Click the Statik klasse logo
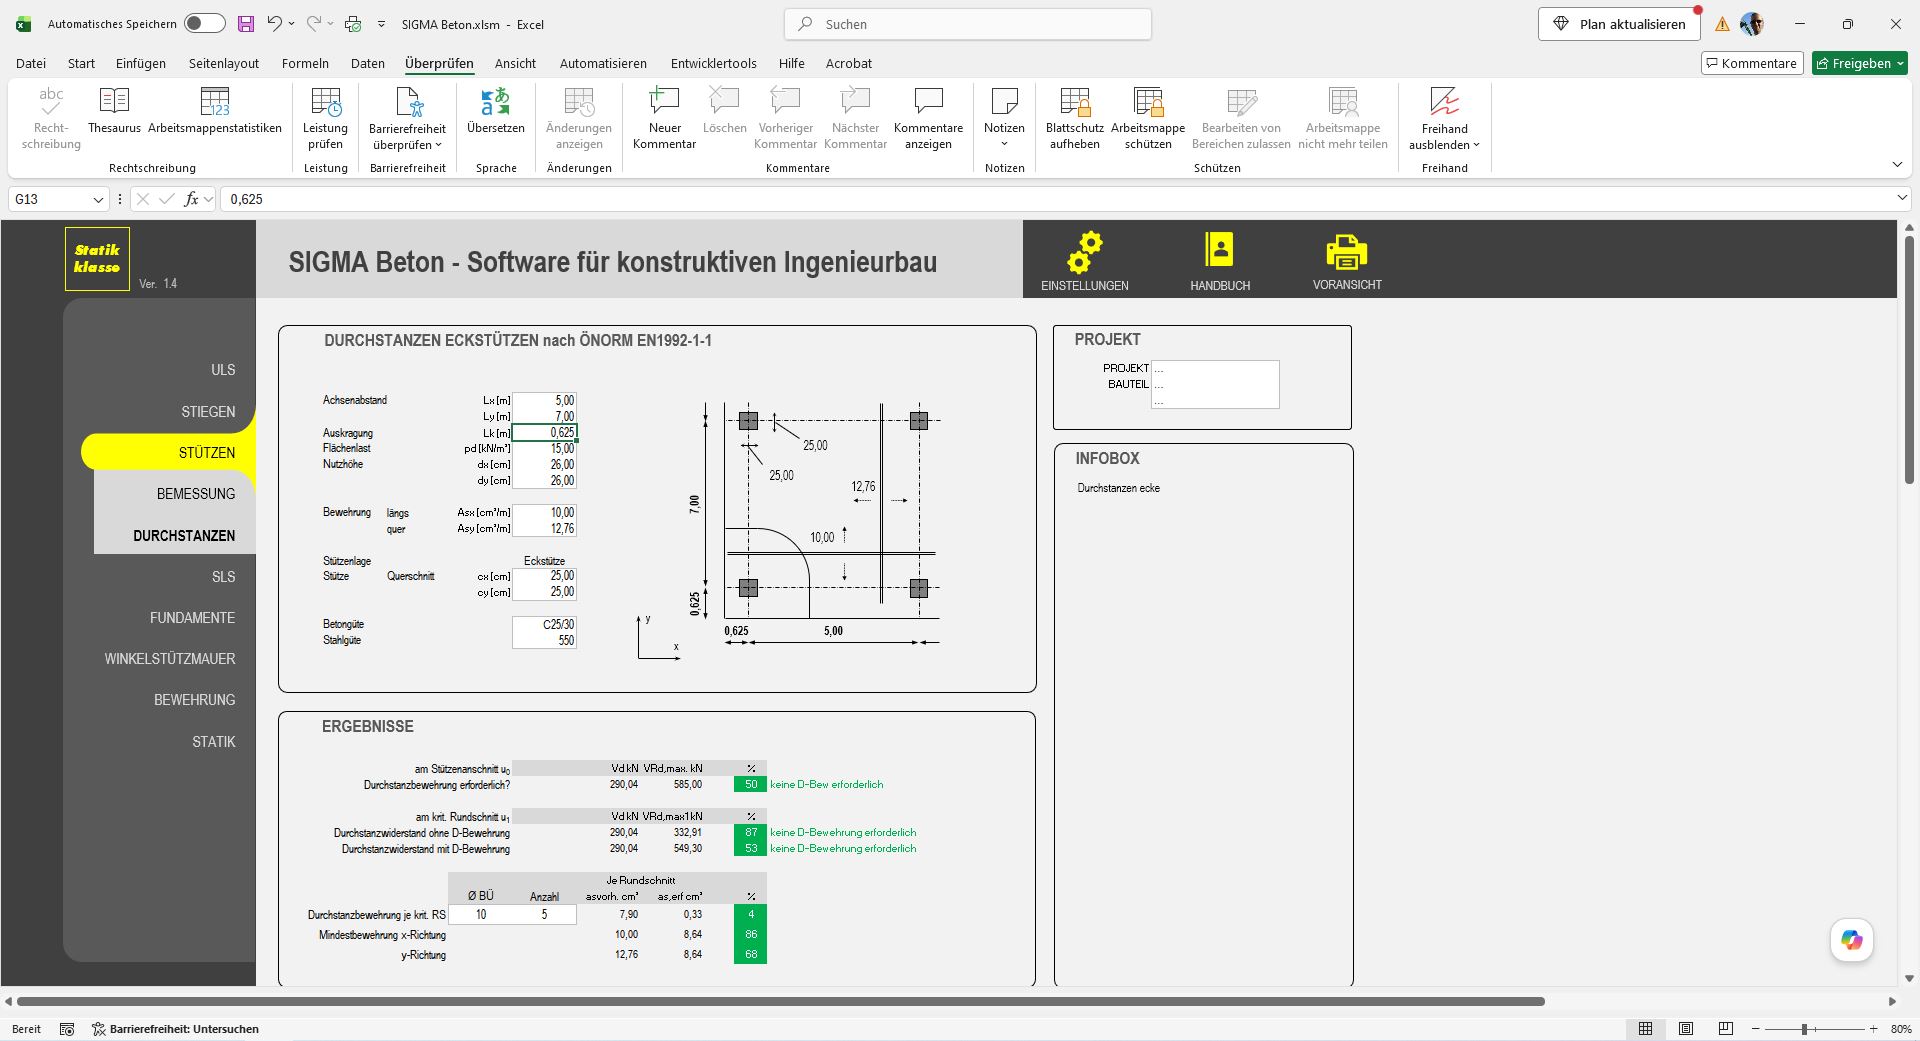The width and height of the screenshot is (1920, 1041). [x=97, y=259]
